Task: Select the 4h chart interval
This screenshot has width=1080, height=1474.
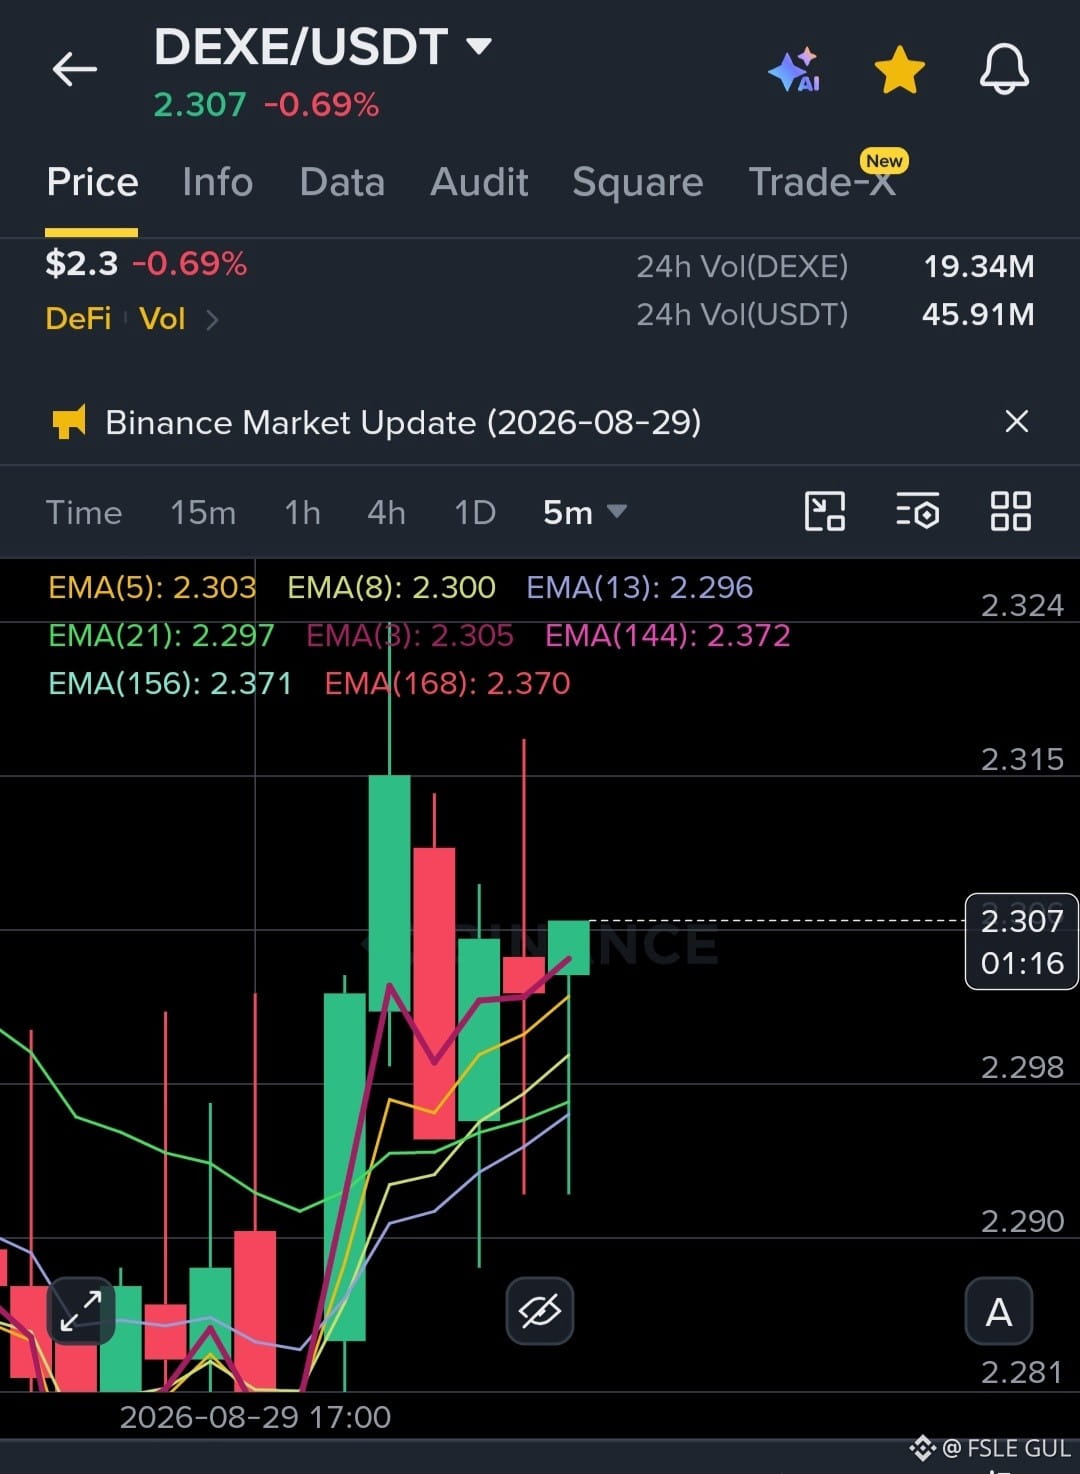Action: tap(386, 512)
